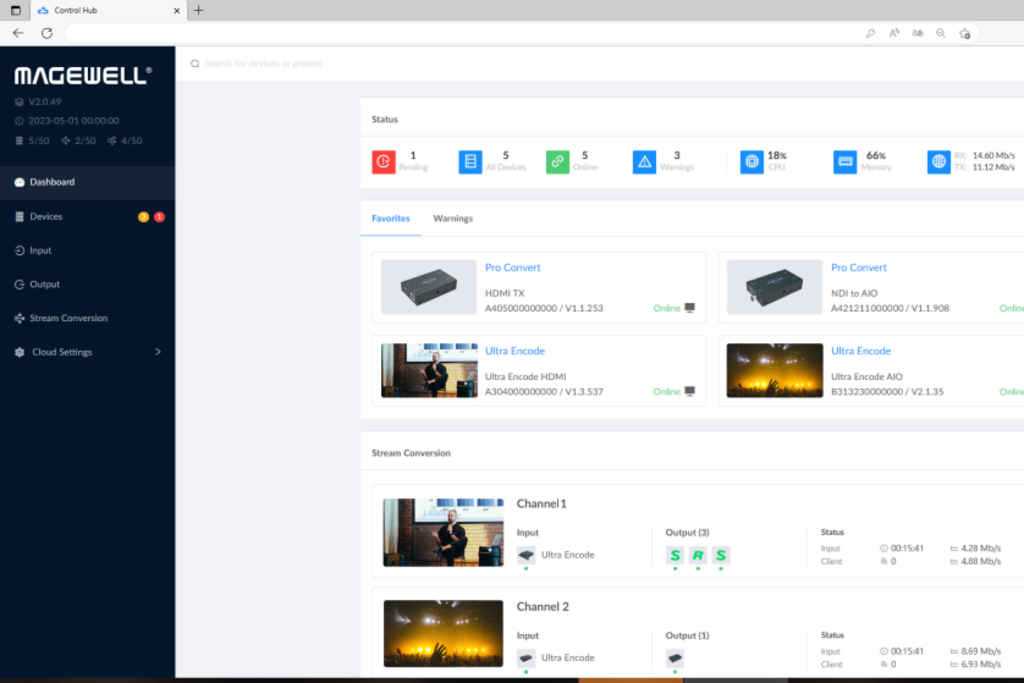Open the Pro Convert NDI to AIO link
The image size is (1024, 683).
[859, 268]
